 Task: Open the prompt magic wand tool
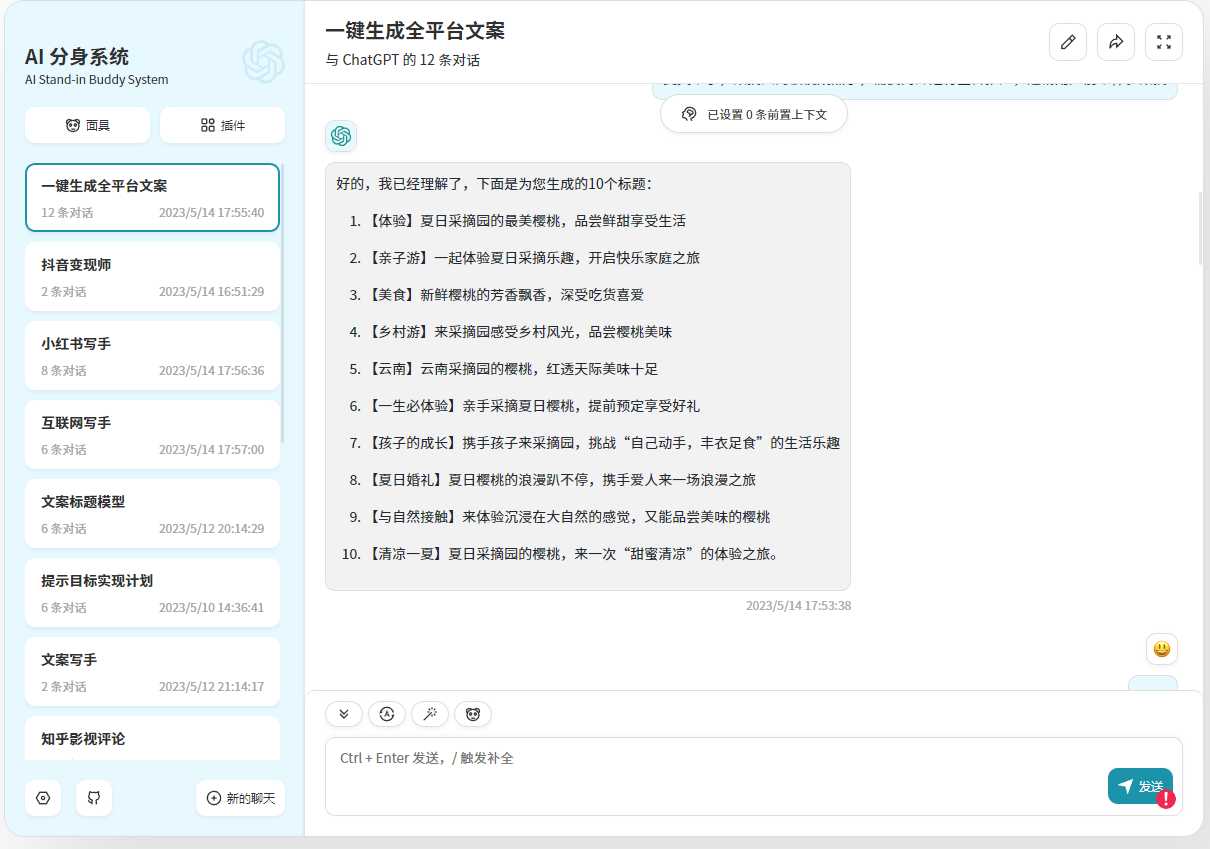(429, 714)
